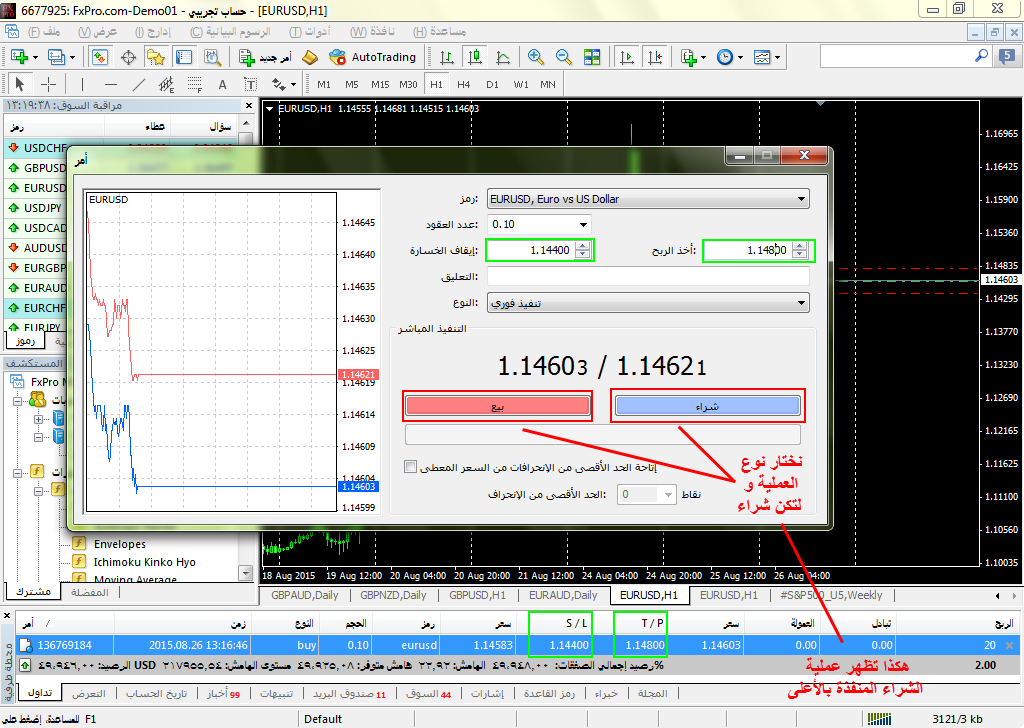This screenshot has height=728, width=1024.
Task: Click the take profit stepper arrows
Action: tap(800, 250)
